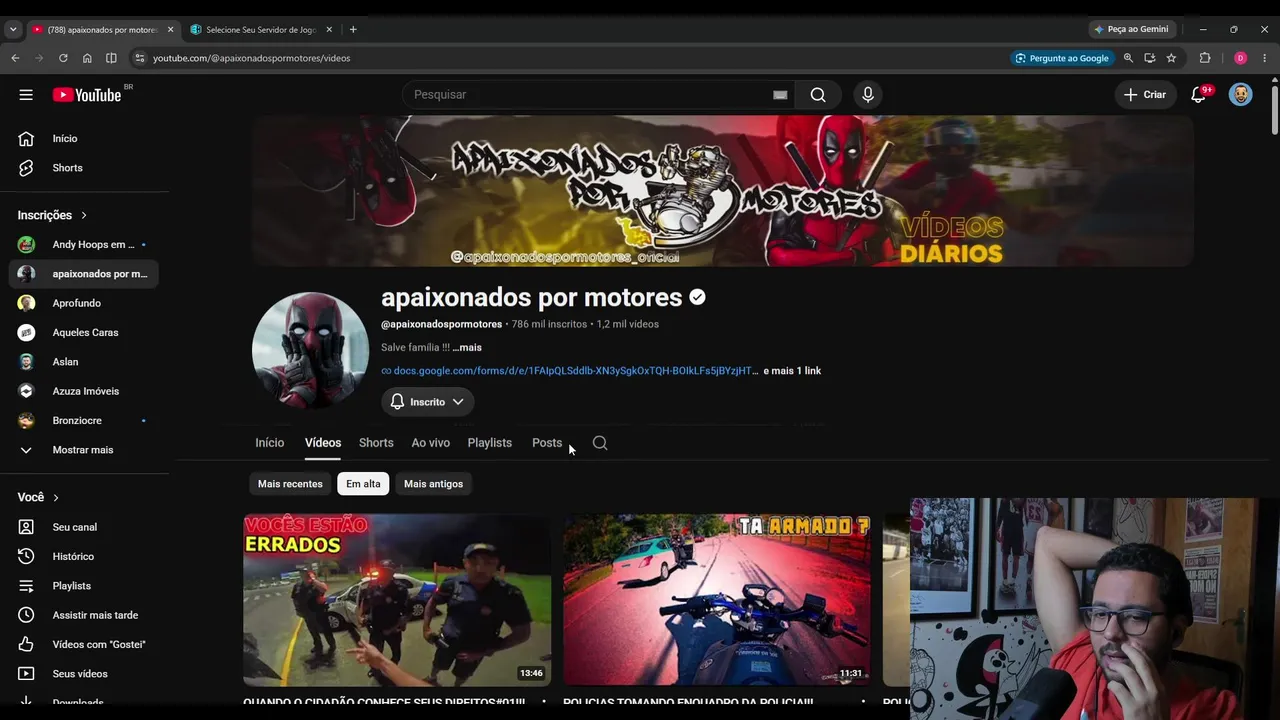Bookmark this page with the star
The height and width of the screenshot is (720, 1280).
pos(1171,58)
